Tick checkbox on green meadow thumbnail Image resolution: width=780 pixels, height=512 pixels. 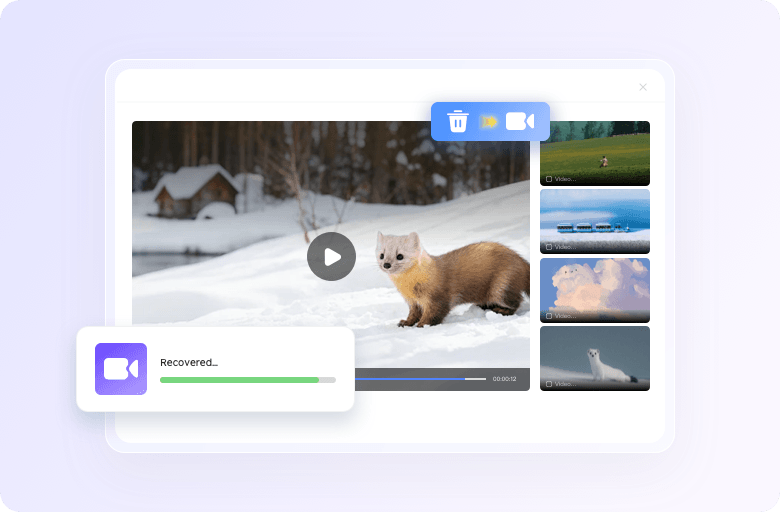coord(549,179)
